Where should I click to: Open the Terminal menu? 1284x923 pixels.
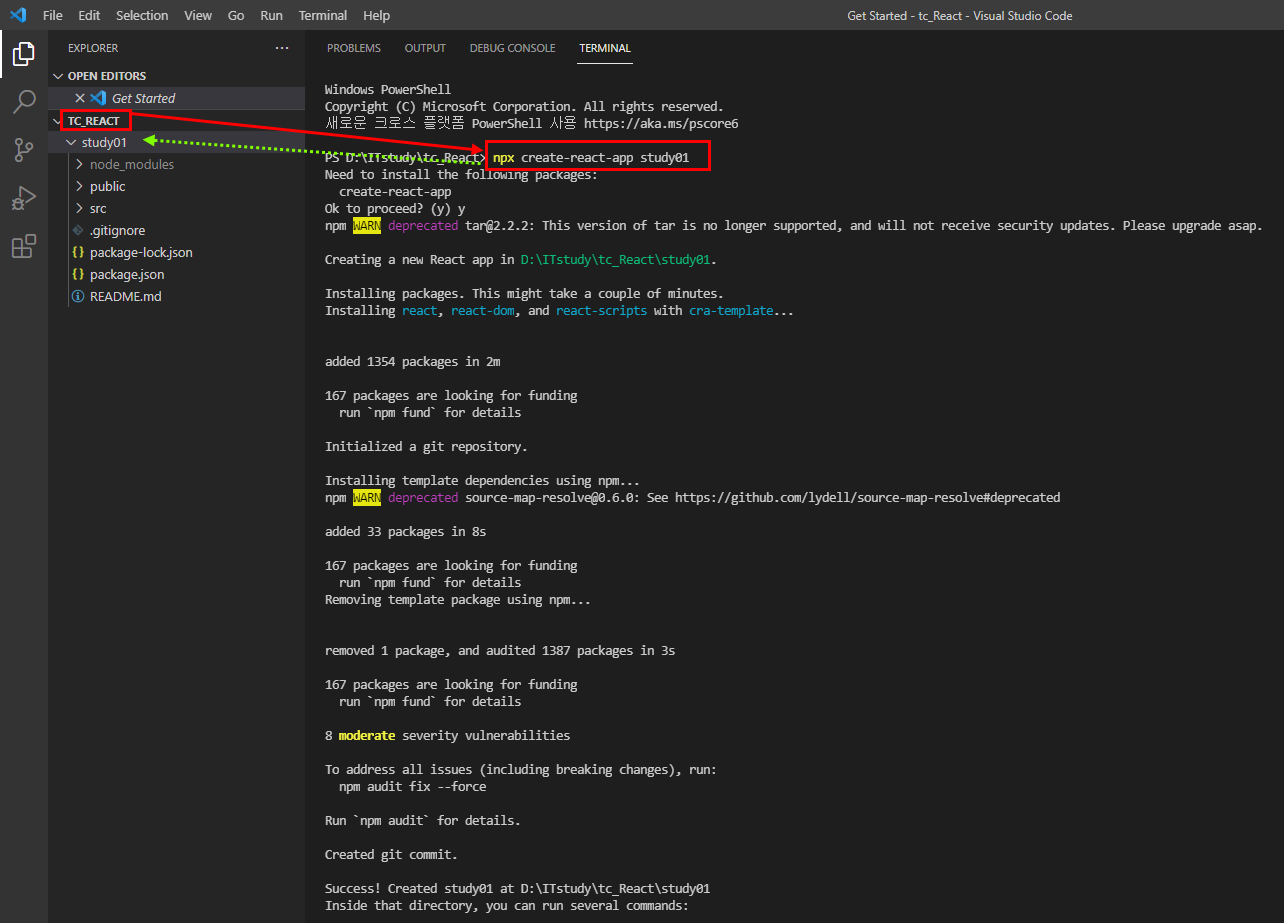tap(323, 15)
